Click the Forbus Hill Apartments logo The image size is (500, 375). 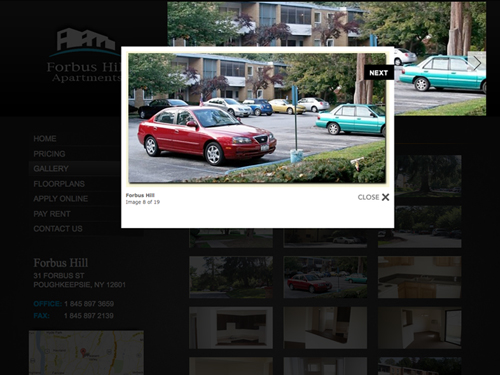tap(83, 55)
